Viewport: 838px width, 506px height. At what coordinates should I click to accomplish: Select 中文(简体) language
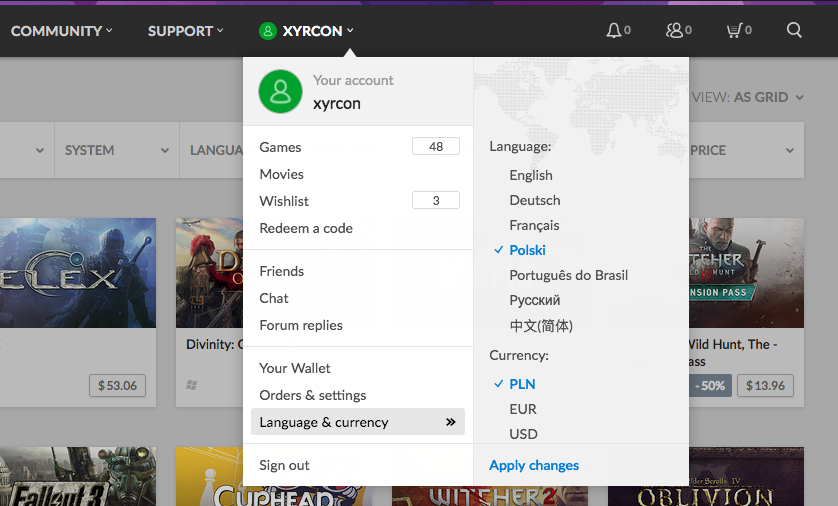[x=541, y=325]
